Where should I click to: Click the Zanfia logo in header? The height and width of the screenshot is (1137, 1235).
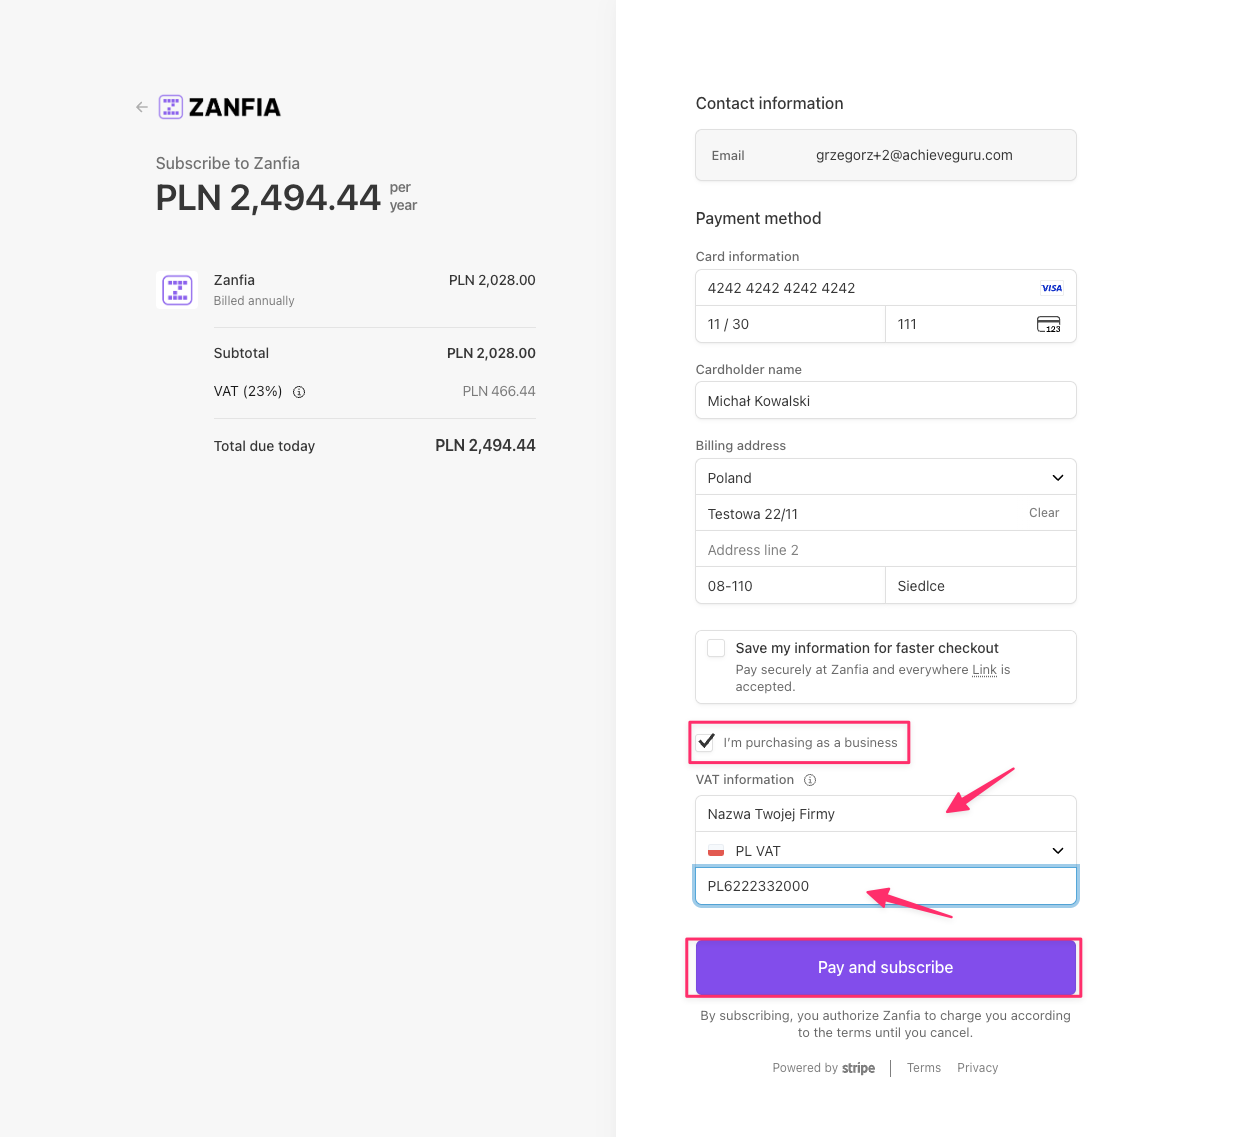(x=220, y=107)
